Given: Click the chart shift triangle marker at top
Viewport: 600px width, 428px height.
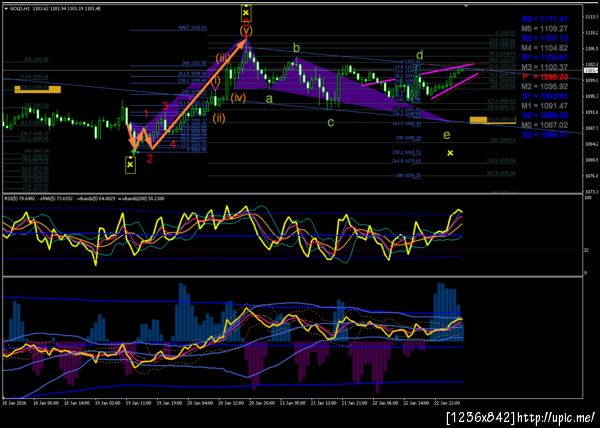Looking at the screenshot, I should click(466, 6).
